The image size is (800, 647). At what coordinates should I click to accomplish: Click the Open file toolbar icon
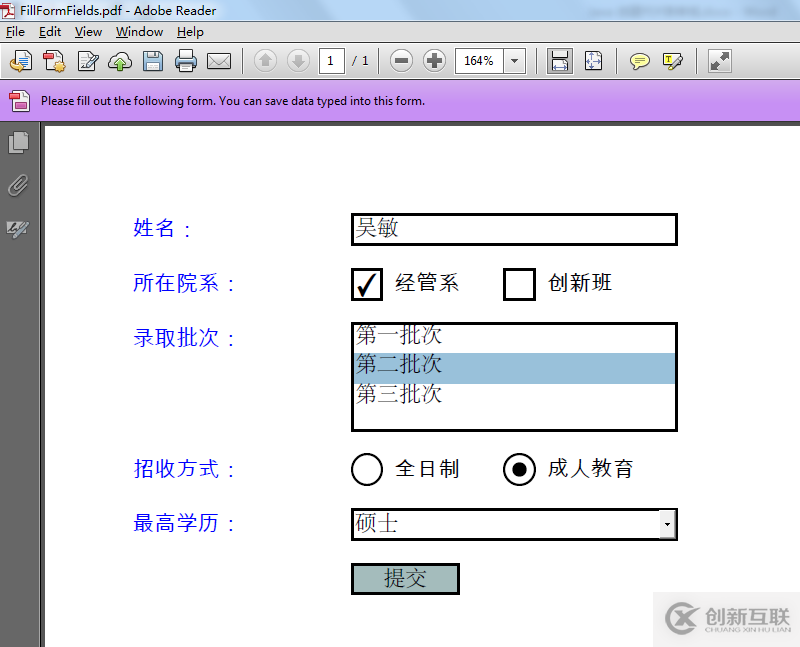[x=21, y=61]
